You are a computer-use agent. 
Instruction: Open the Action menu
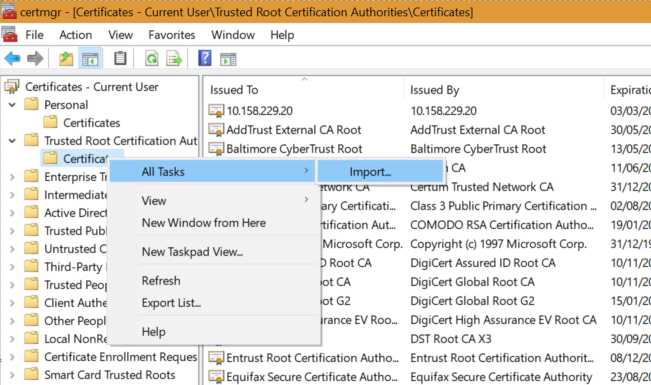[76, 35]
